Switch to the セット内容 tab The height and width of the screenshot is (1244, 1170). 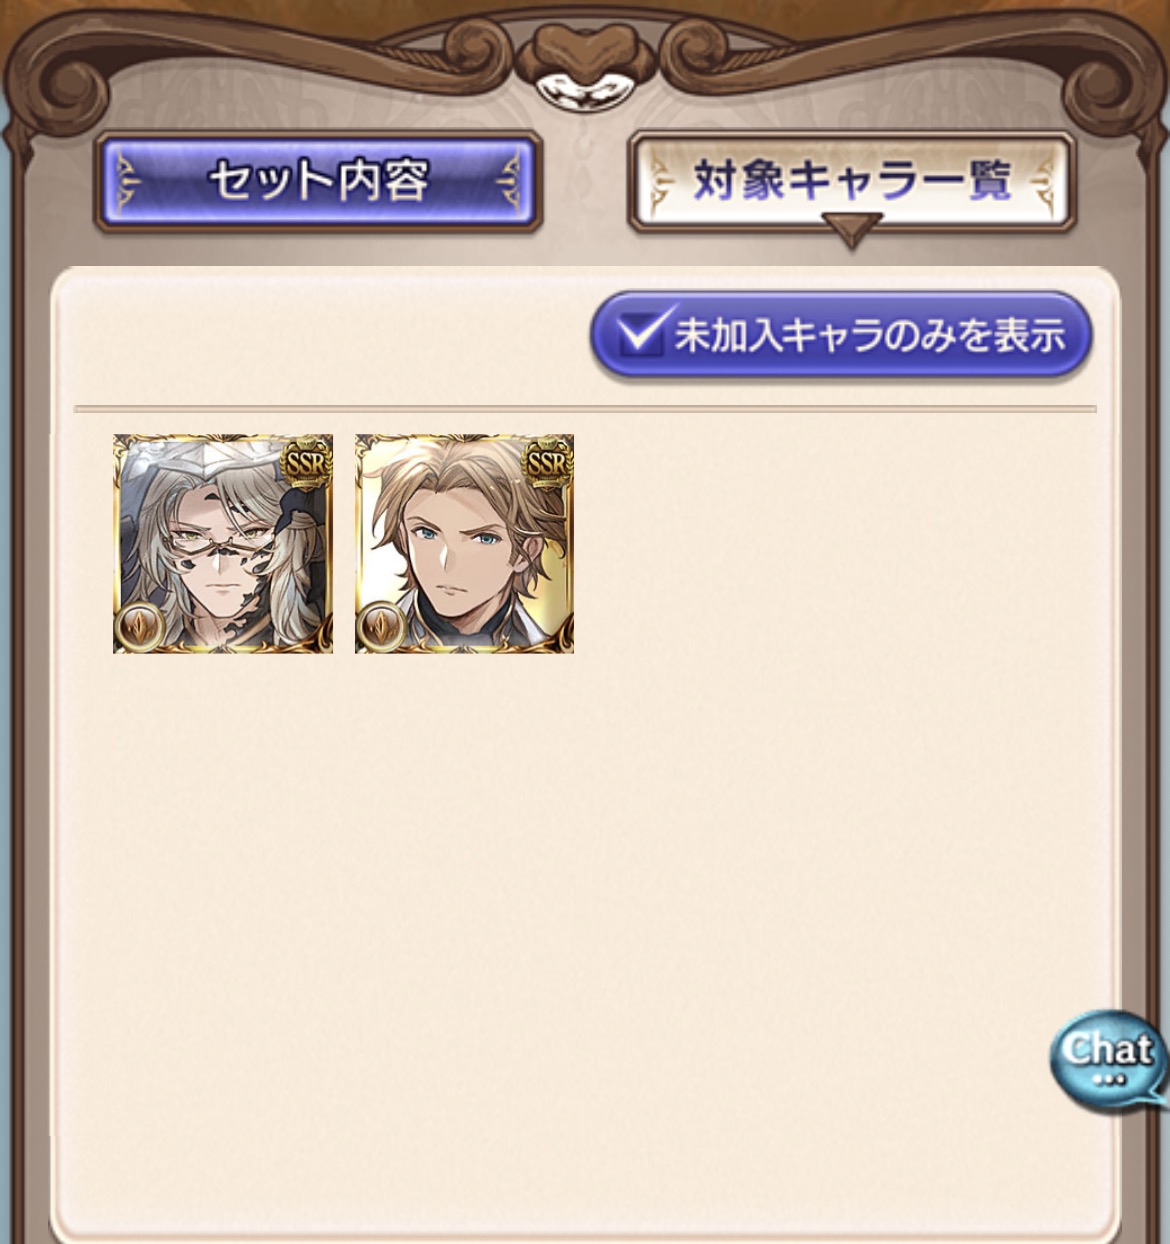coord(319,182)
